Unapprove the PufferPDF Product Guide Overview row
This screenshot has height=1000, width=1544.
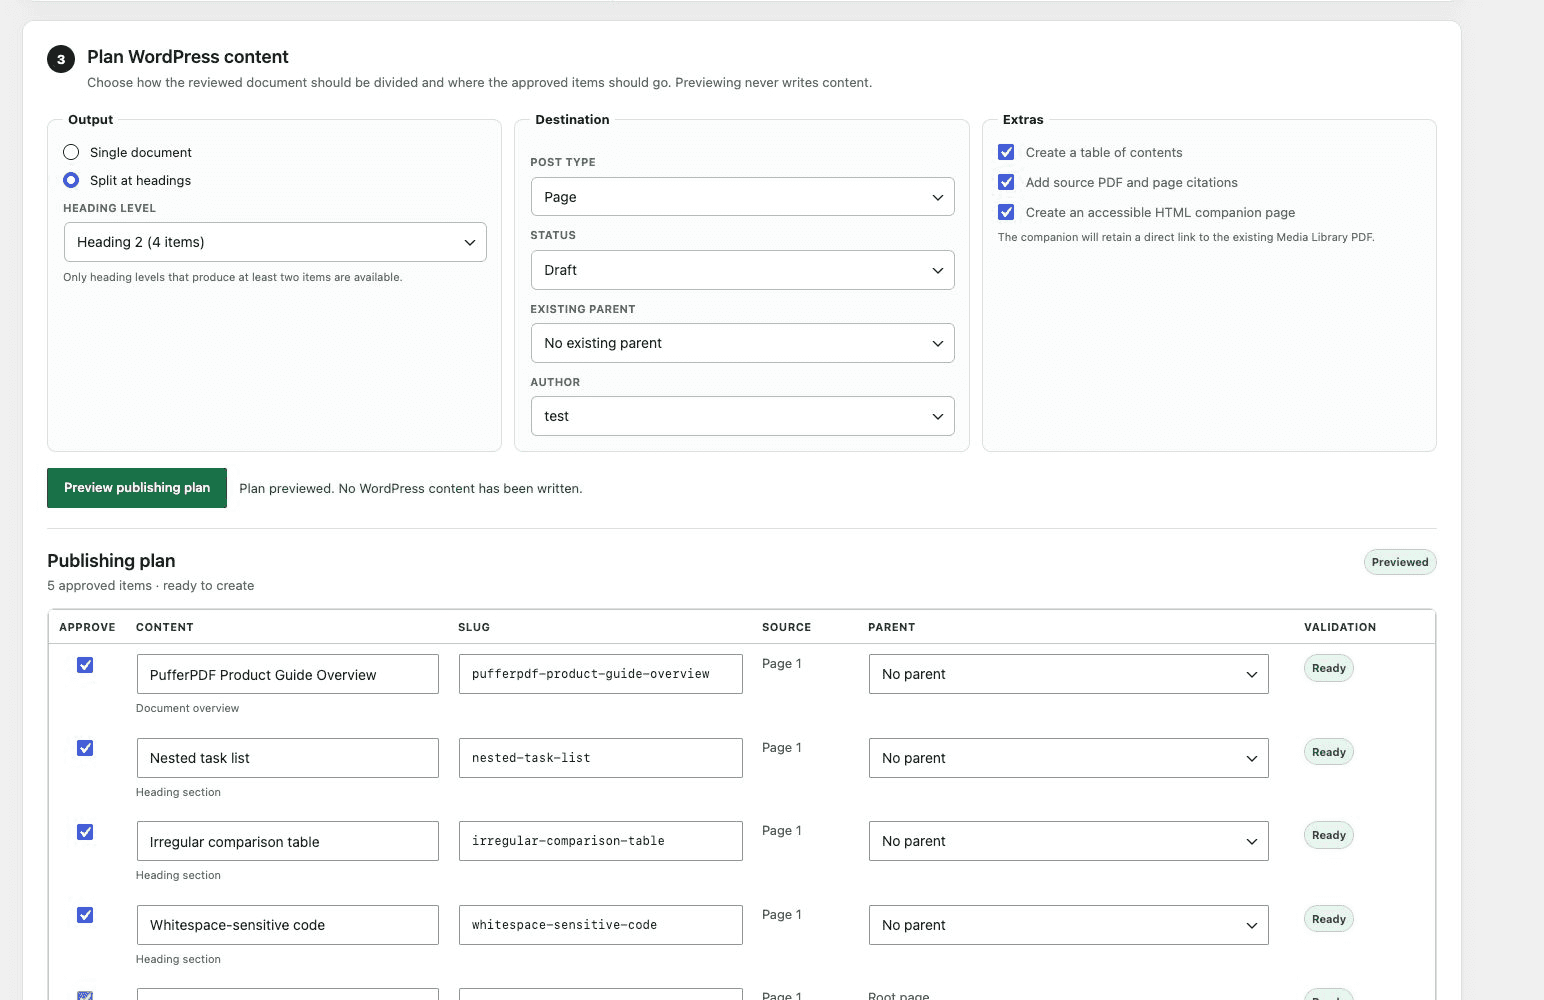coord(85,665)
